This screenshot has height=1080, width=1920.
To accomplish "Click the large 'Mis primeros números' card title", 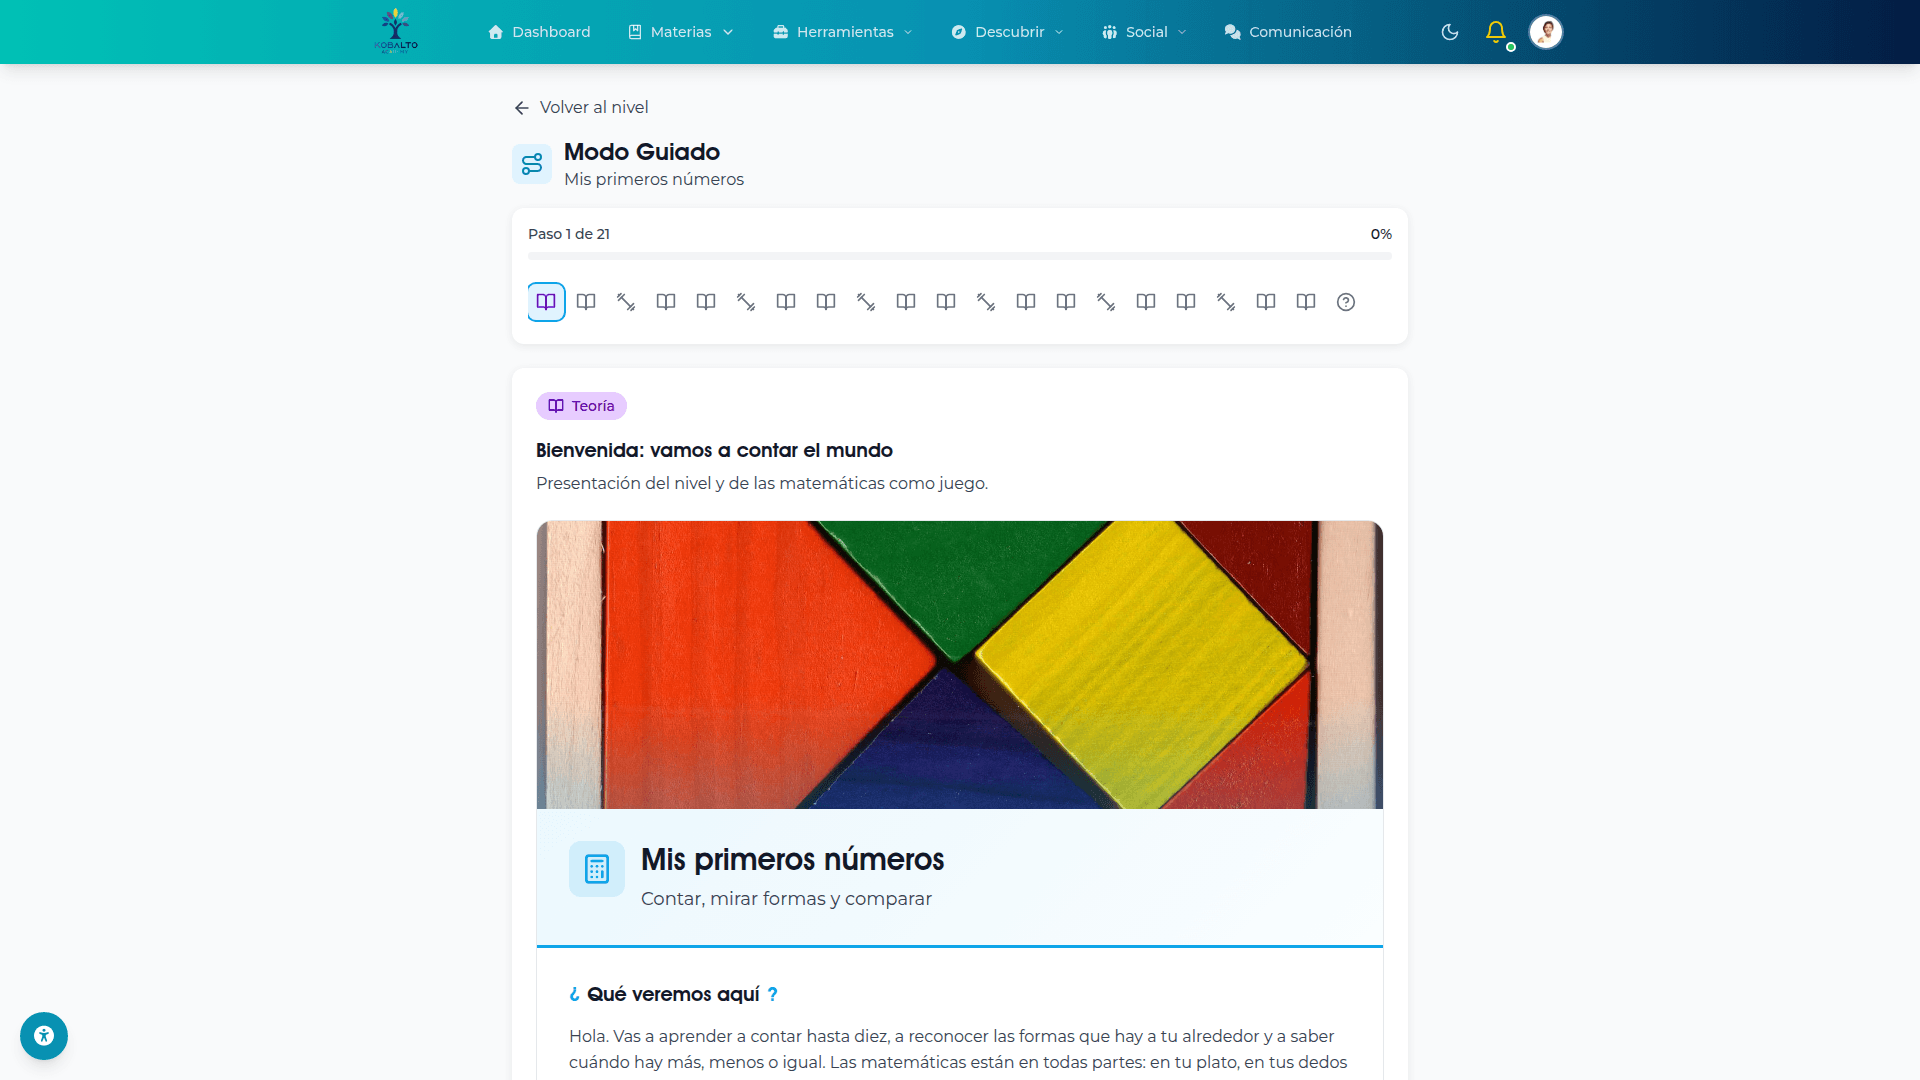I will tap(792, 859).
